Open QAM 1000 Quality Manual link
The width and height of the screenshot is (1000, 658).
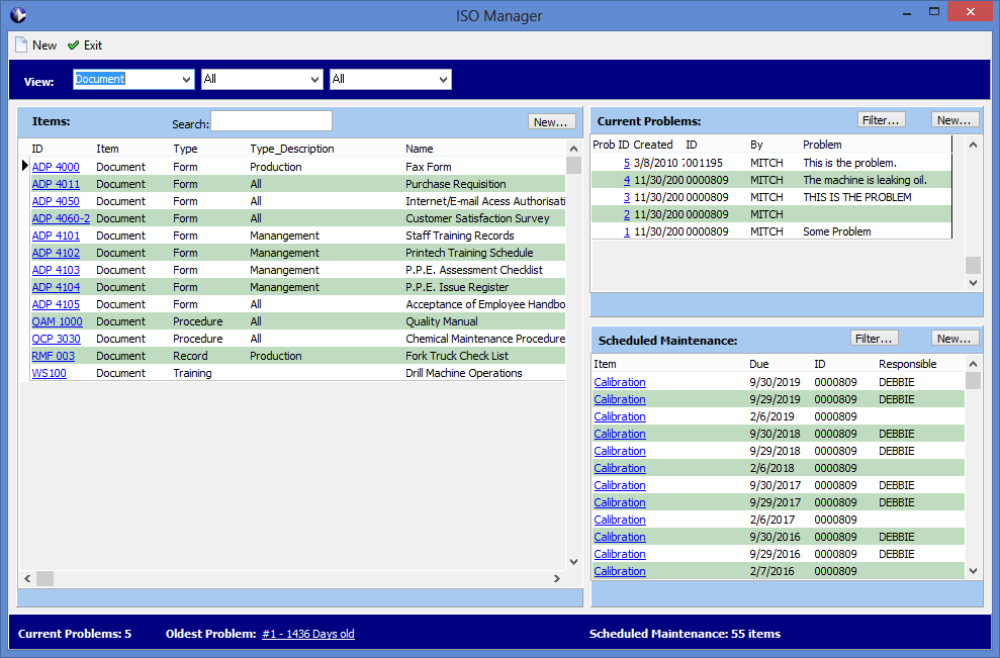tap(57, 321)
